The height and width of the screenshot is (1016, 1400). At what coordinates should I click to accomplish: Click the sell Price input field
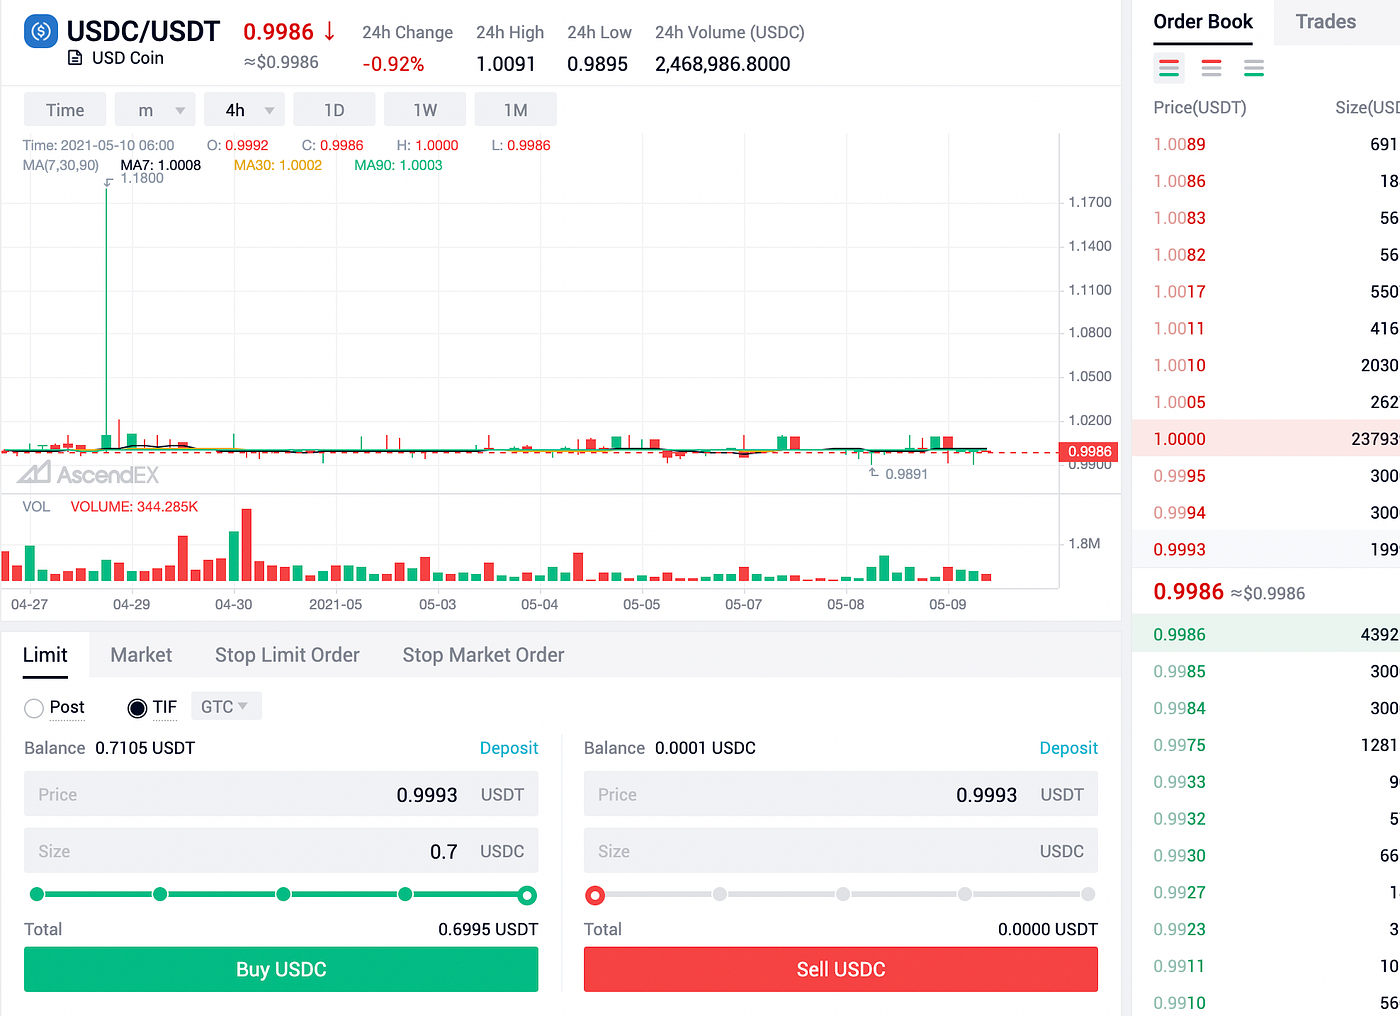[841, 794]
